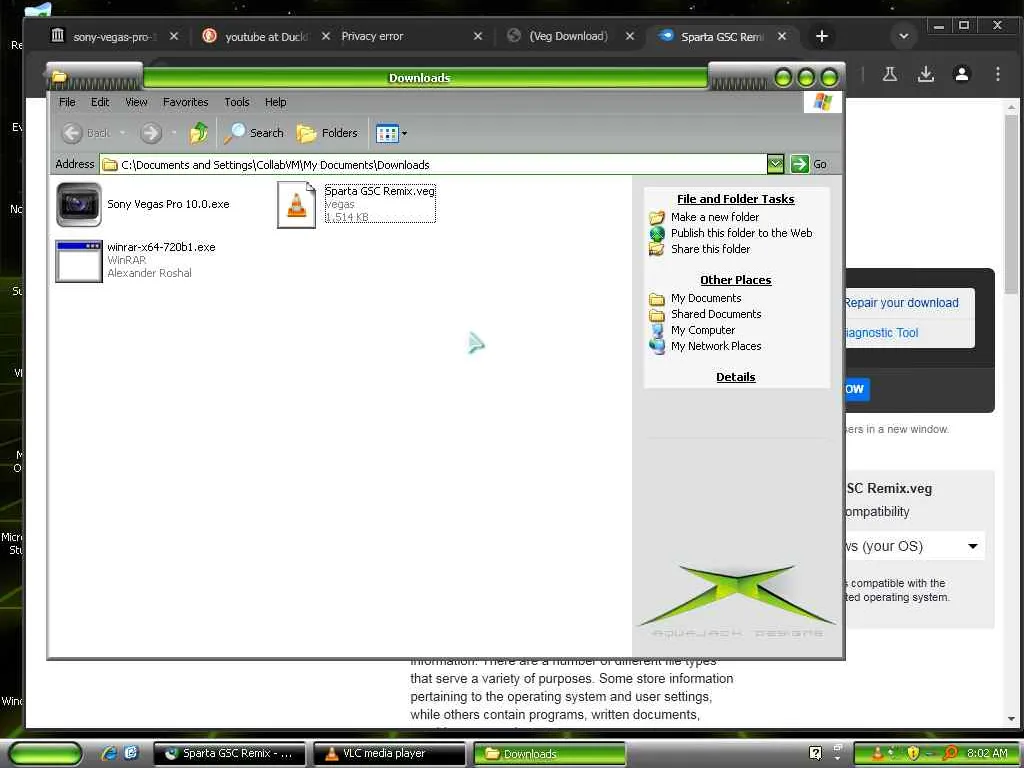The image size is (1024, 768).
Task: Open the Help menu
Action: (x=275, y=102)
